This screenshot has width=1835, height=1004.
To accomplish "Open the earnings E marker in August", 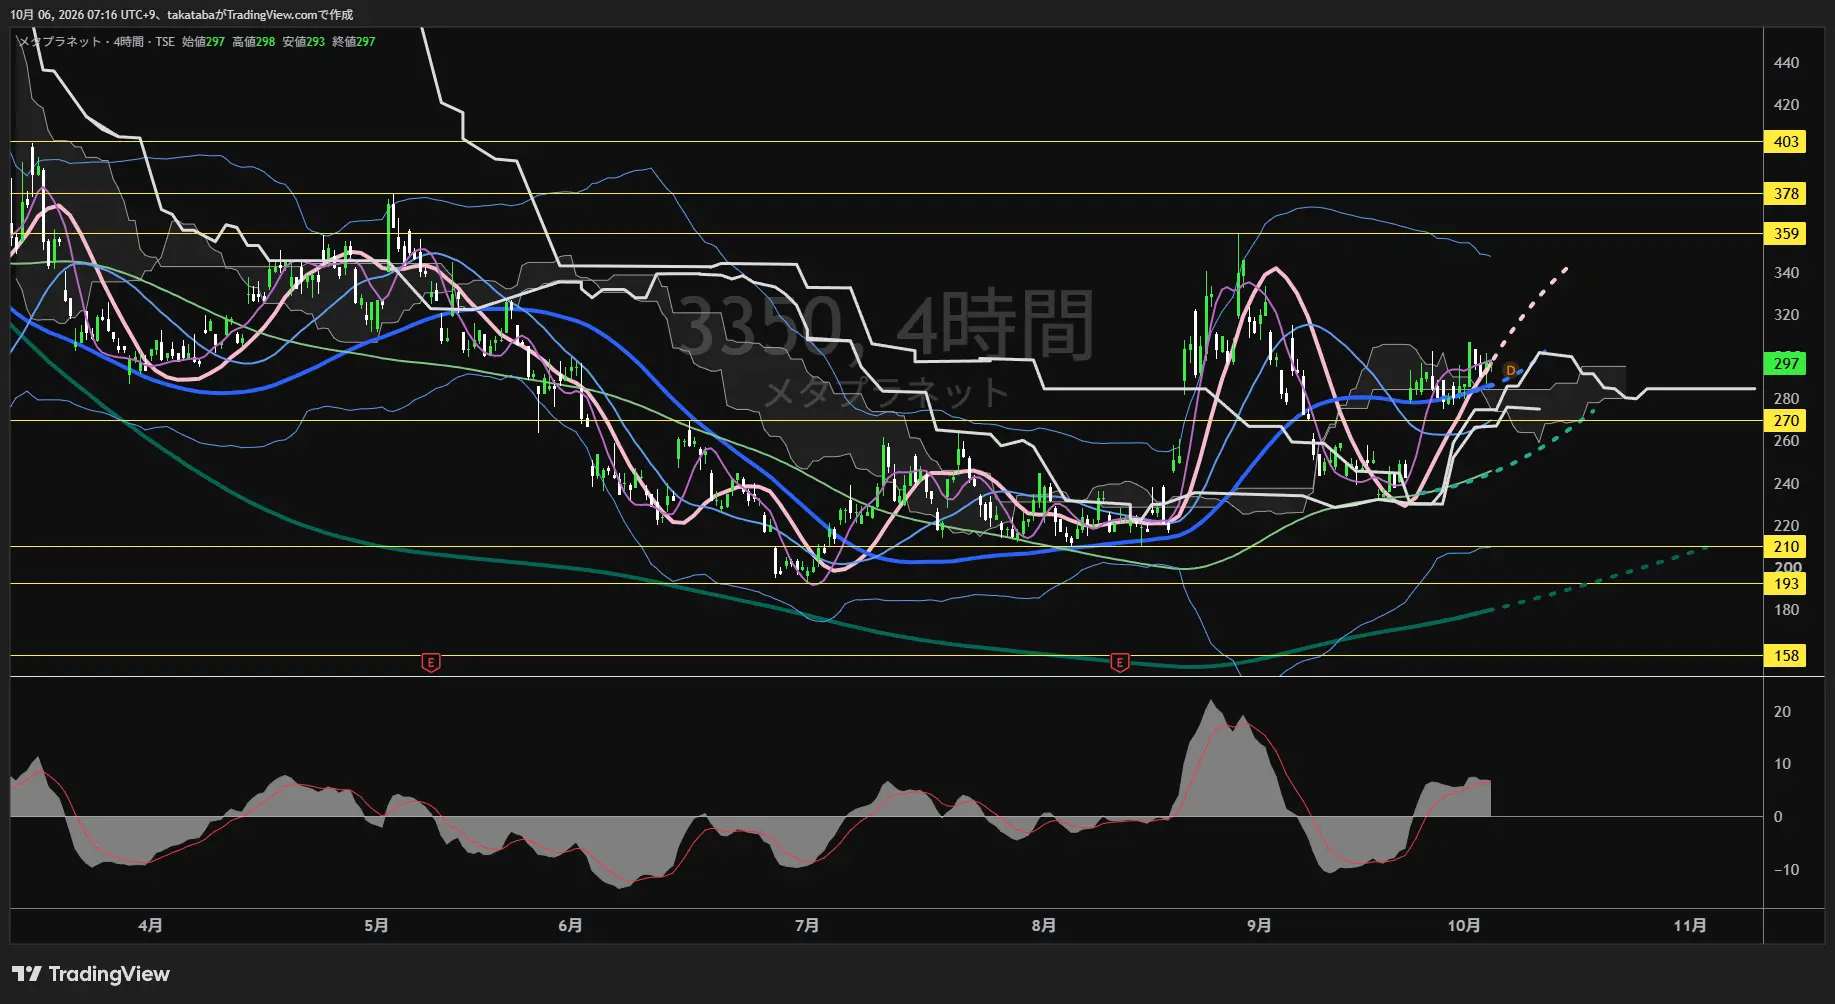I will coord(1119,662).
